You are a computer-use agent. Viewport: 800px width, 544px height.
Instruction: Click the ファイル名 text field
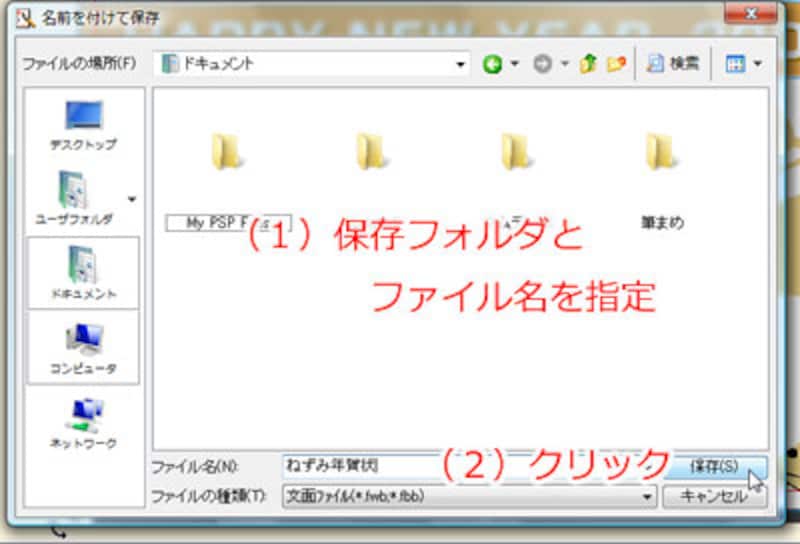click(x=469, y=466)
